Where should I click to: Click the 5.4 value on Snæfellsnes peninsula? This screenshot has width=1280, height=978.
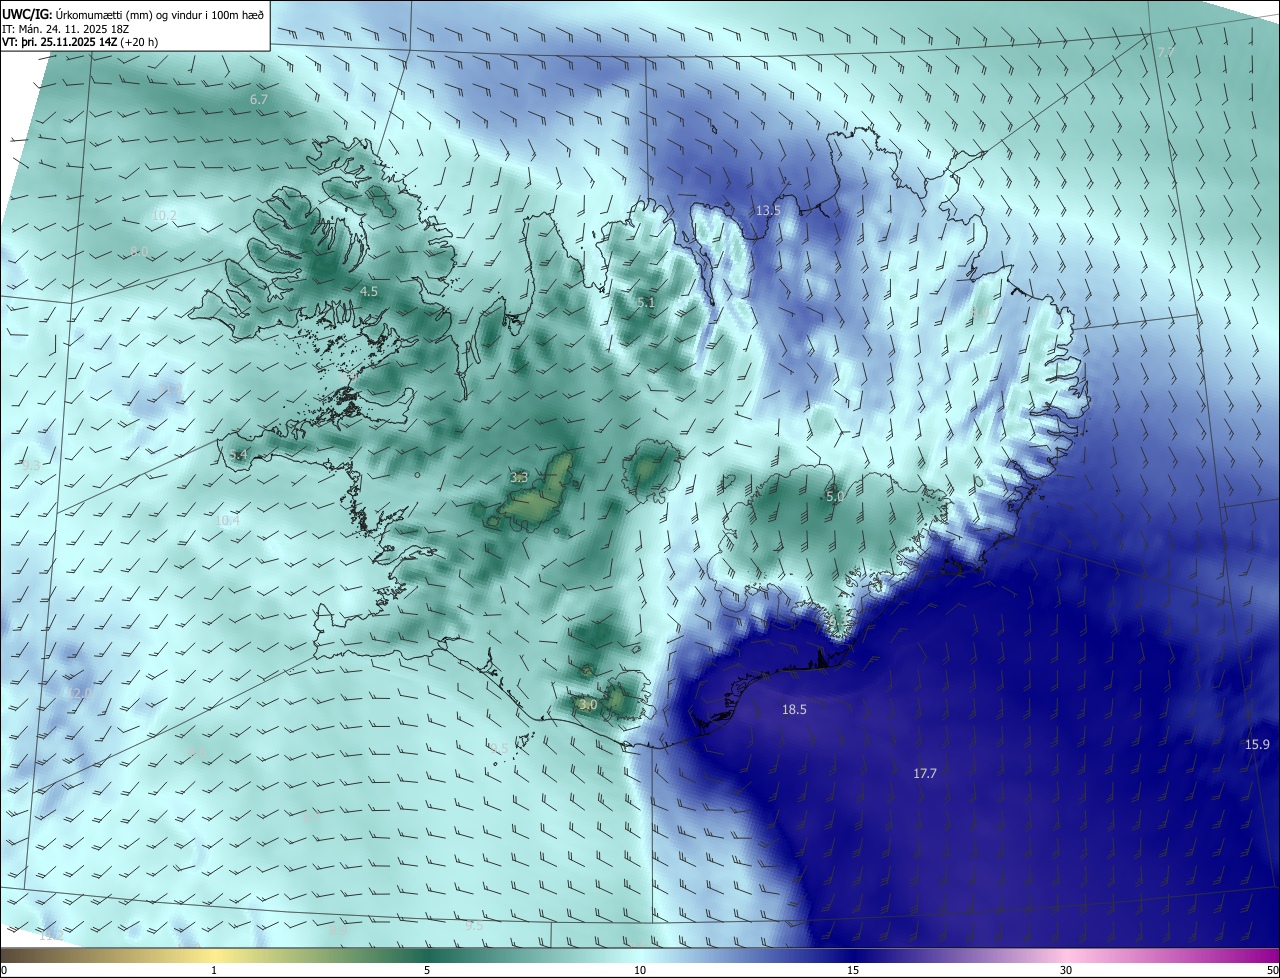(x=238, y=455)
